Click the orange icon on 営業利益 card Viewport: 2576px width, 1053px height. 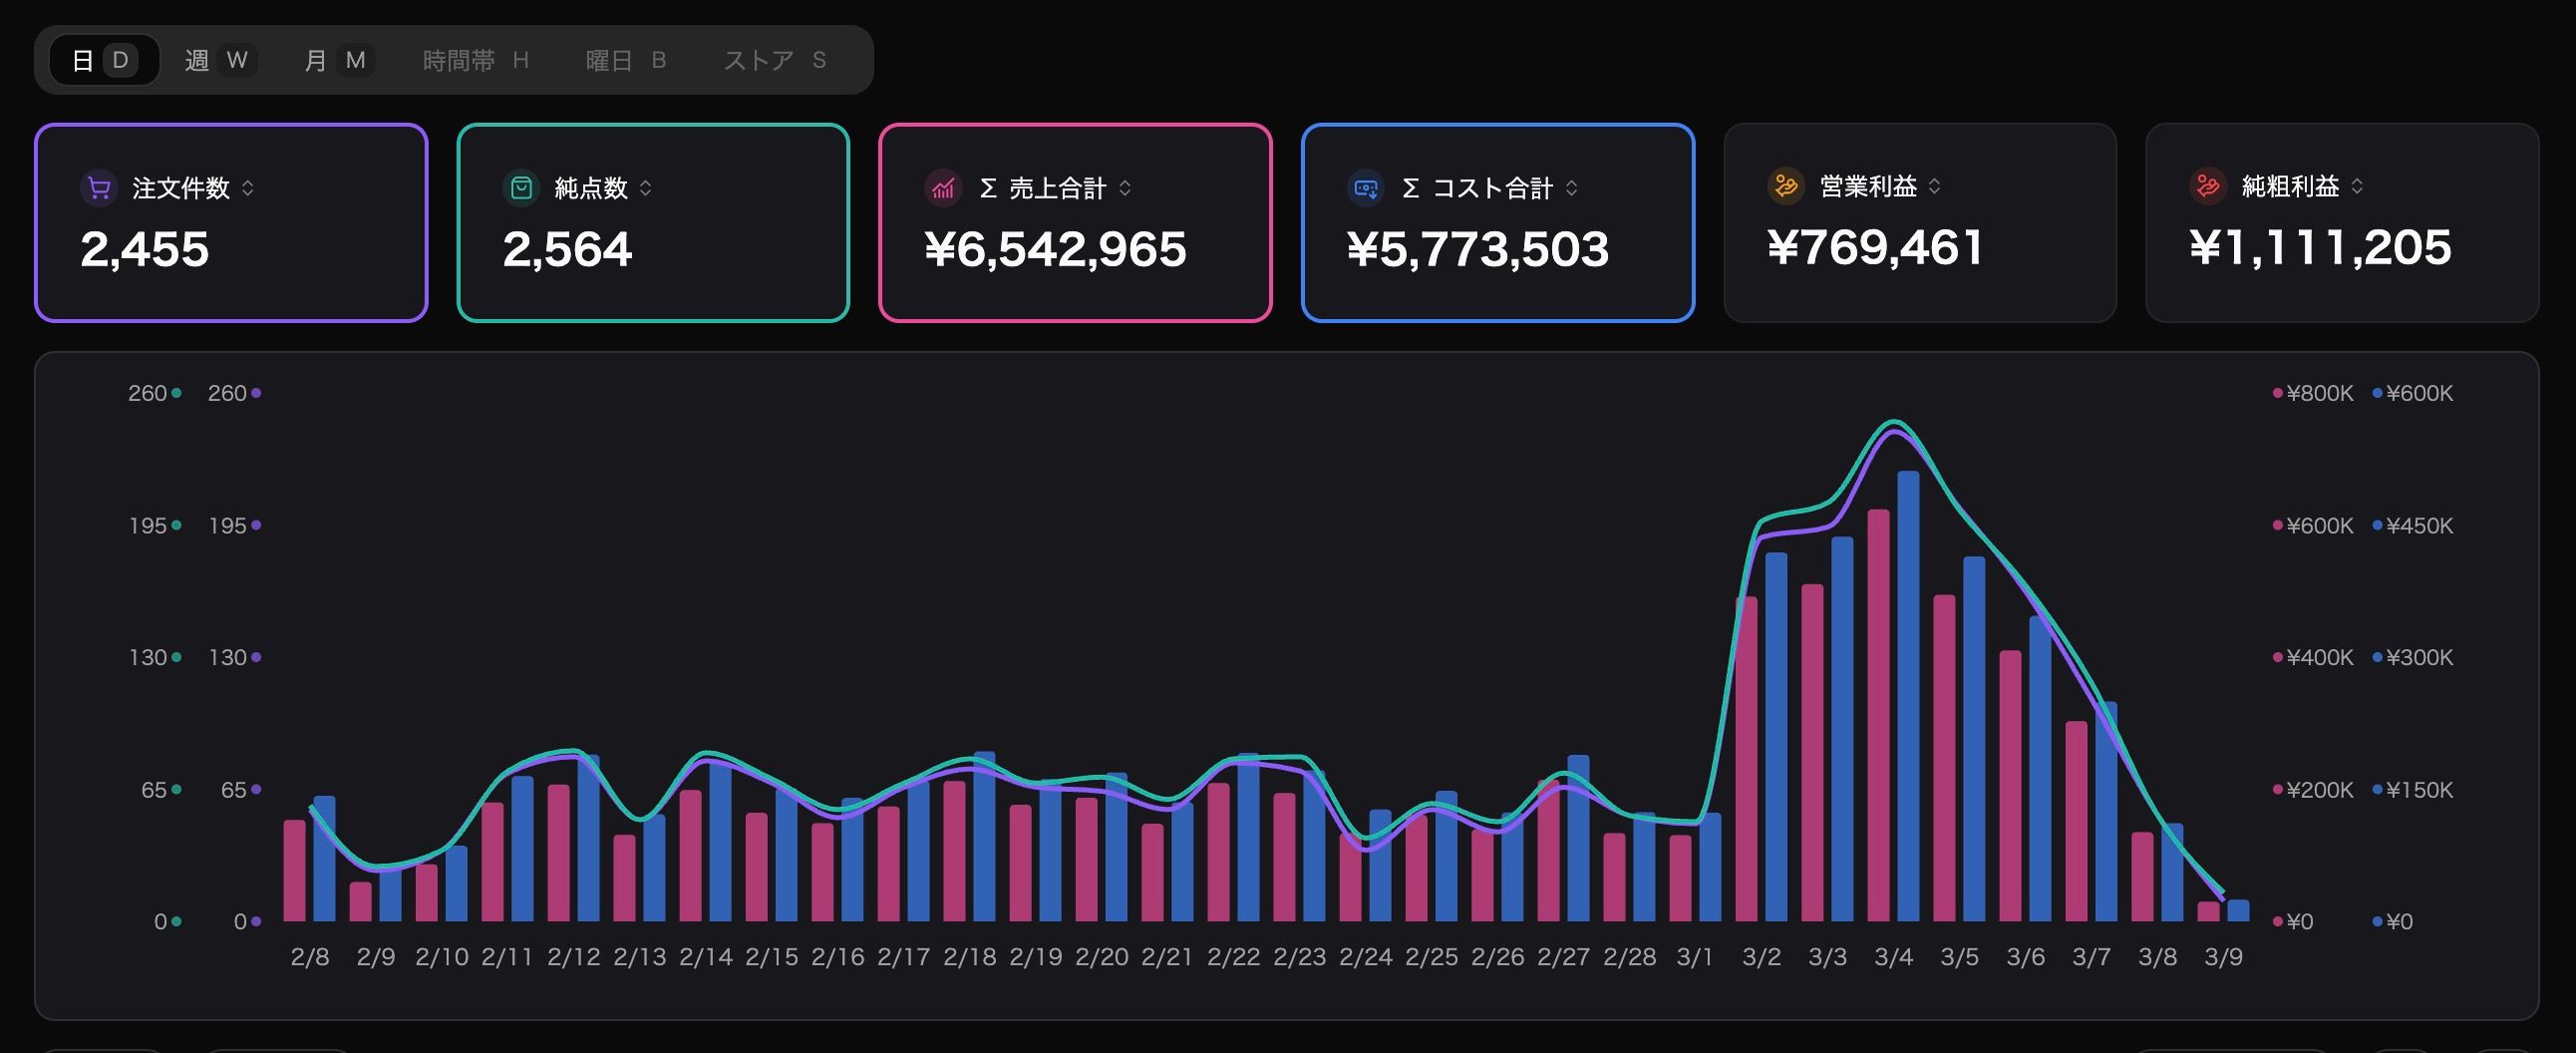coord(1786,186)
